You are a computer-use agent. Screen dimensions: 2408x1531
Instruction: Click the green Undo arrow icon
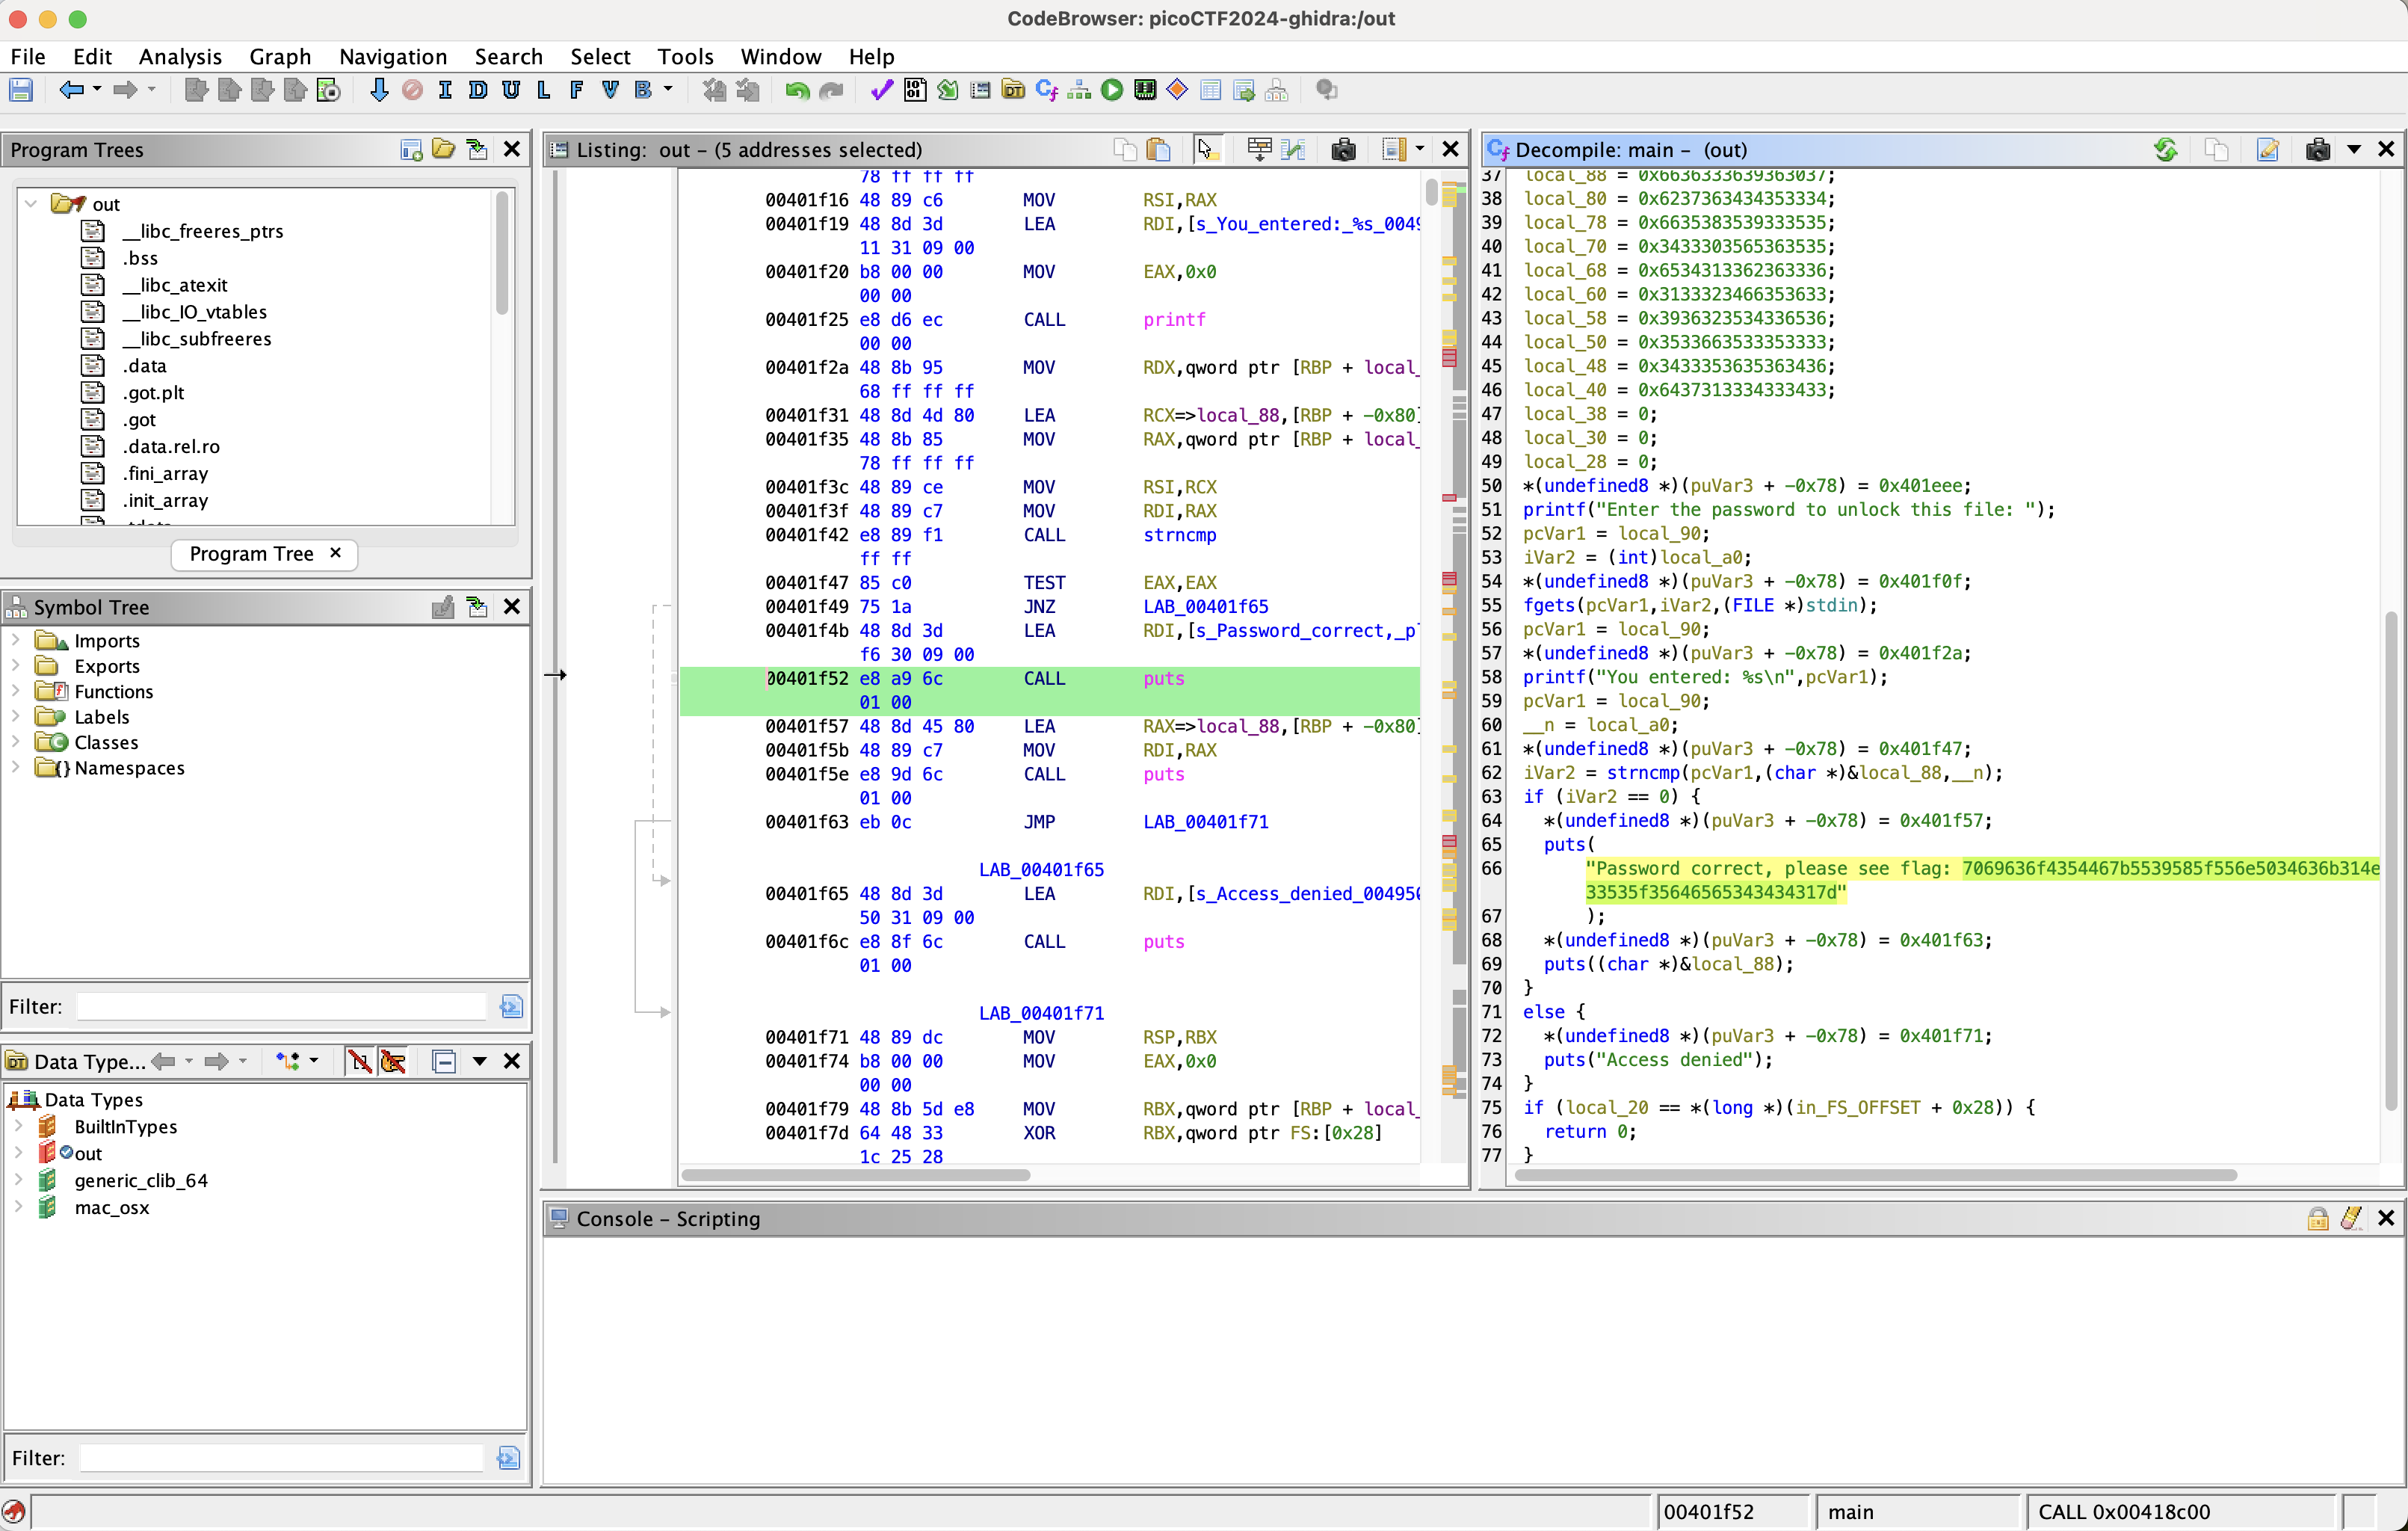(x=797, y=91)
